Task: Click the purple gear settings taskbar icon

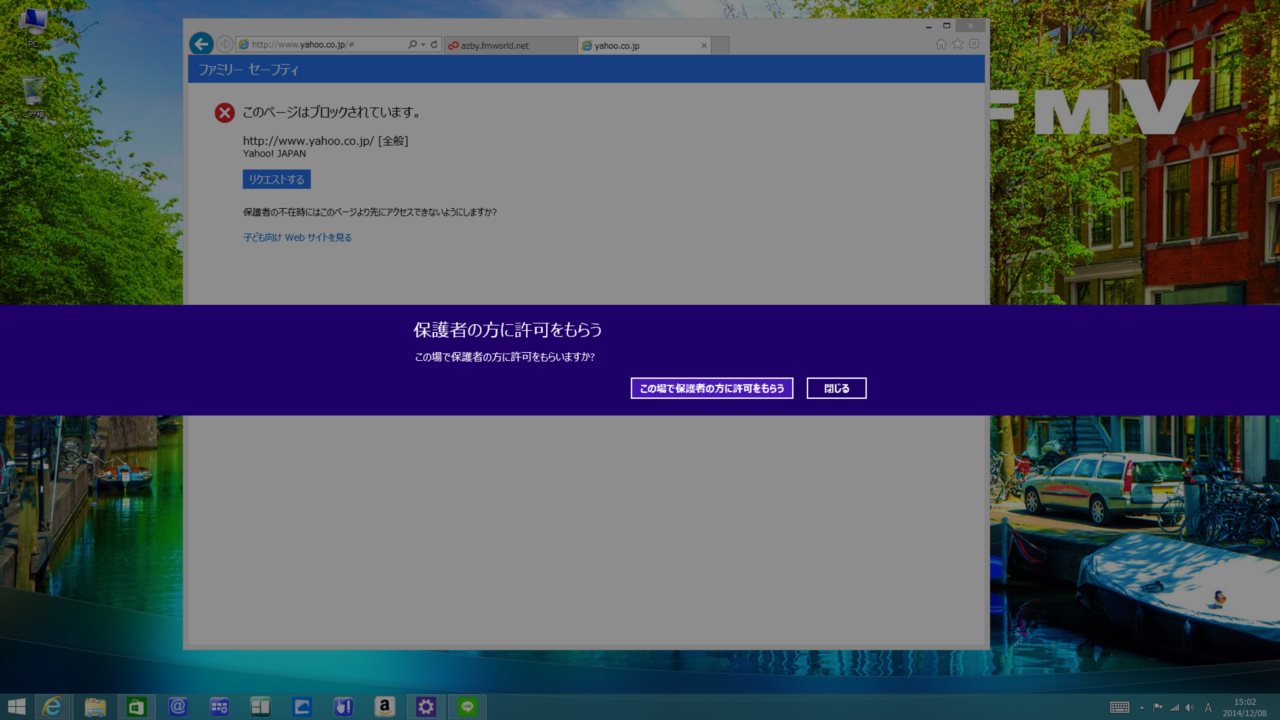Action: (426, 707)
